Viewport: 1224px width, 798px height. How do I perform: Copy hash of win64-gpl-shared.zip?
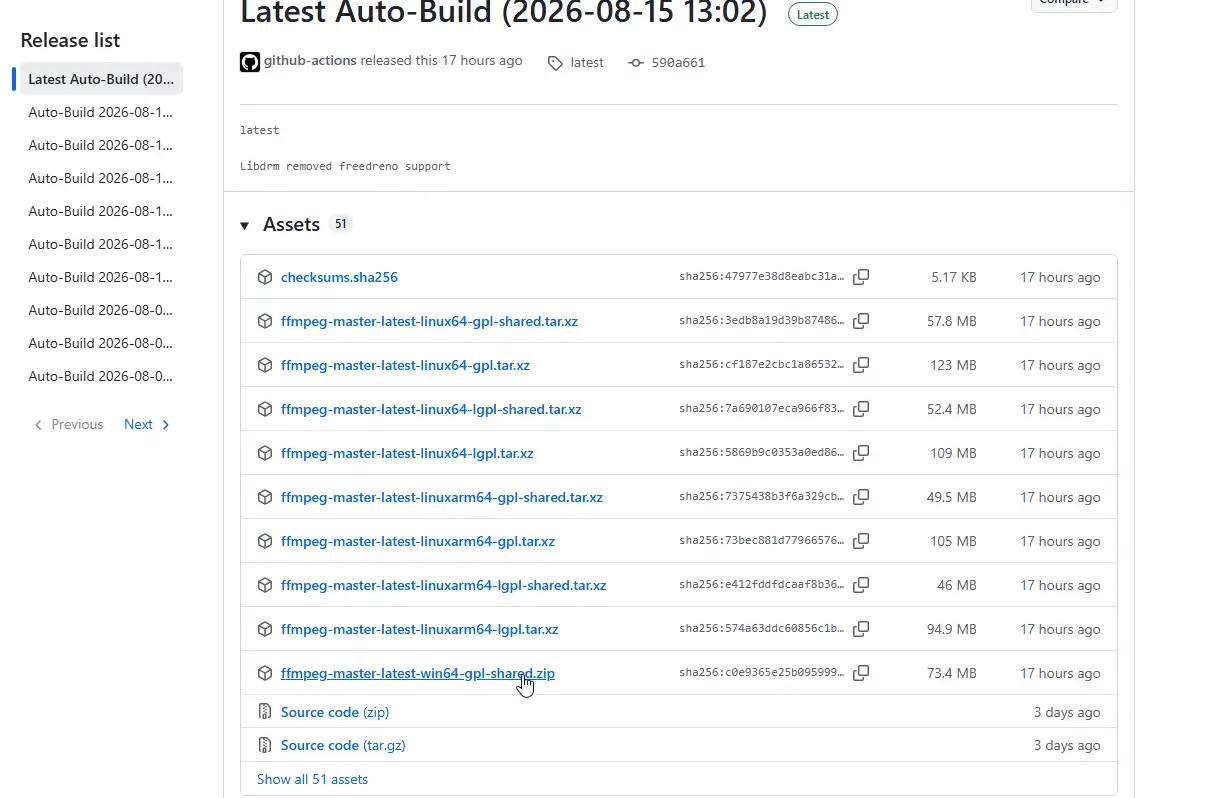(861, 673)
